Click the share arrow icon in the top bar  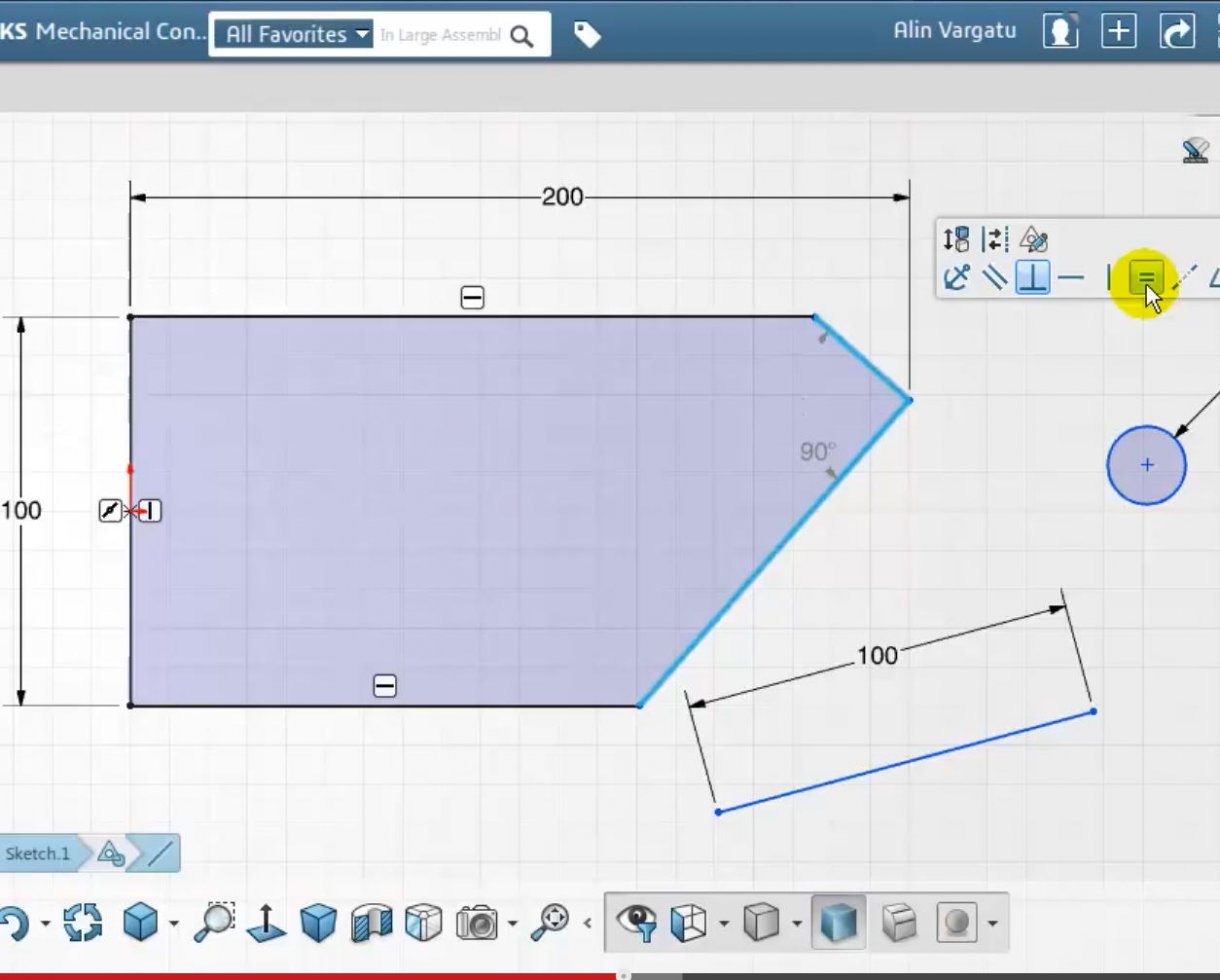click(1177, 32)
